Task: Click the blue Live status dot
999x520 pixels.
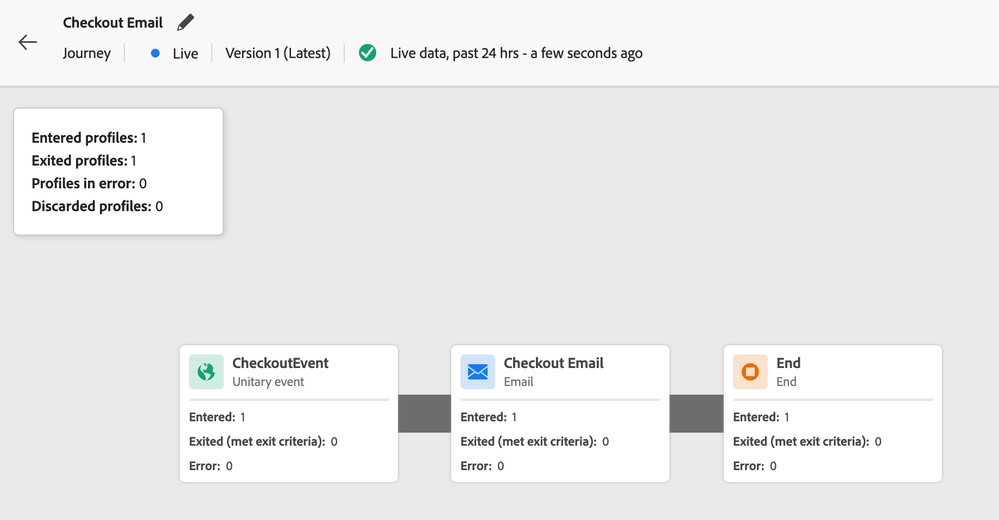Action: pyautogui.click(x=155, y=53)
